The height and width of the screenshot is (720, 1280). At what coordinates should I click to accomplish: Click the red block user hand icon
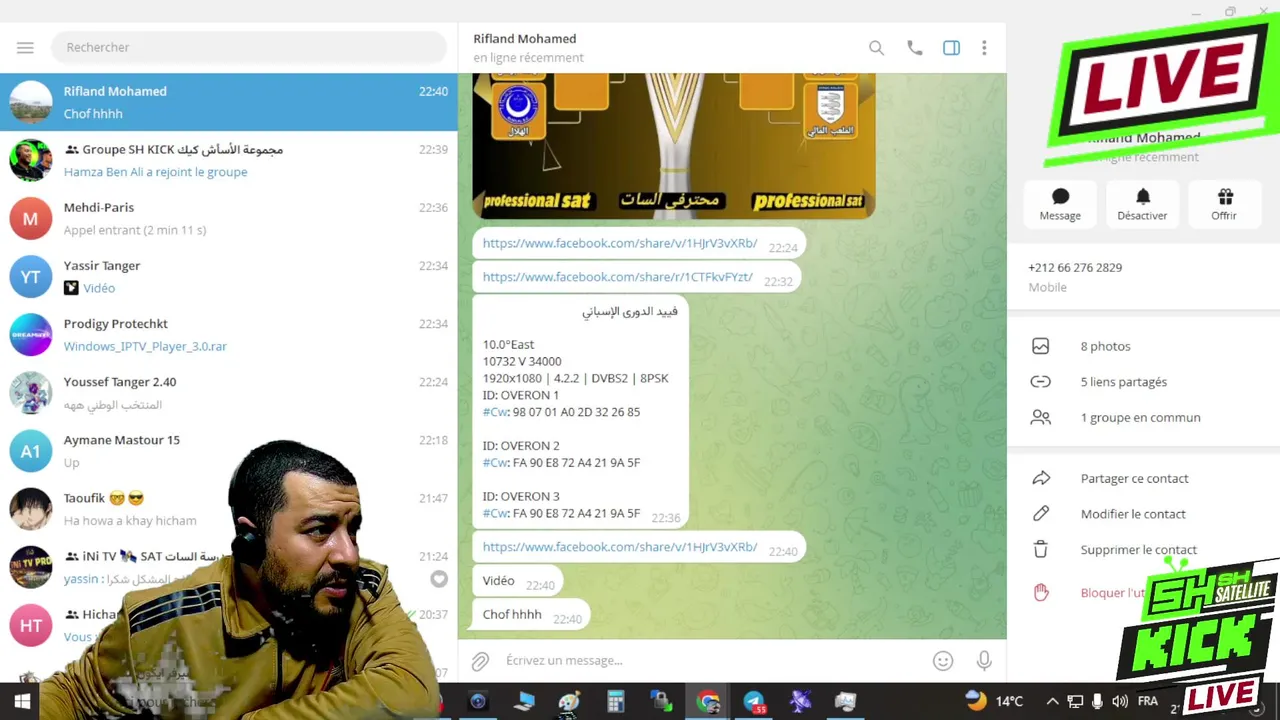coord(1041,593)
